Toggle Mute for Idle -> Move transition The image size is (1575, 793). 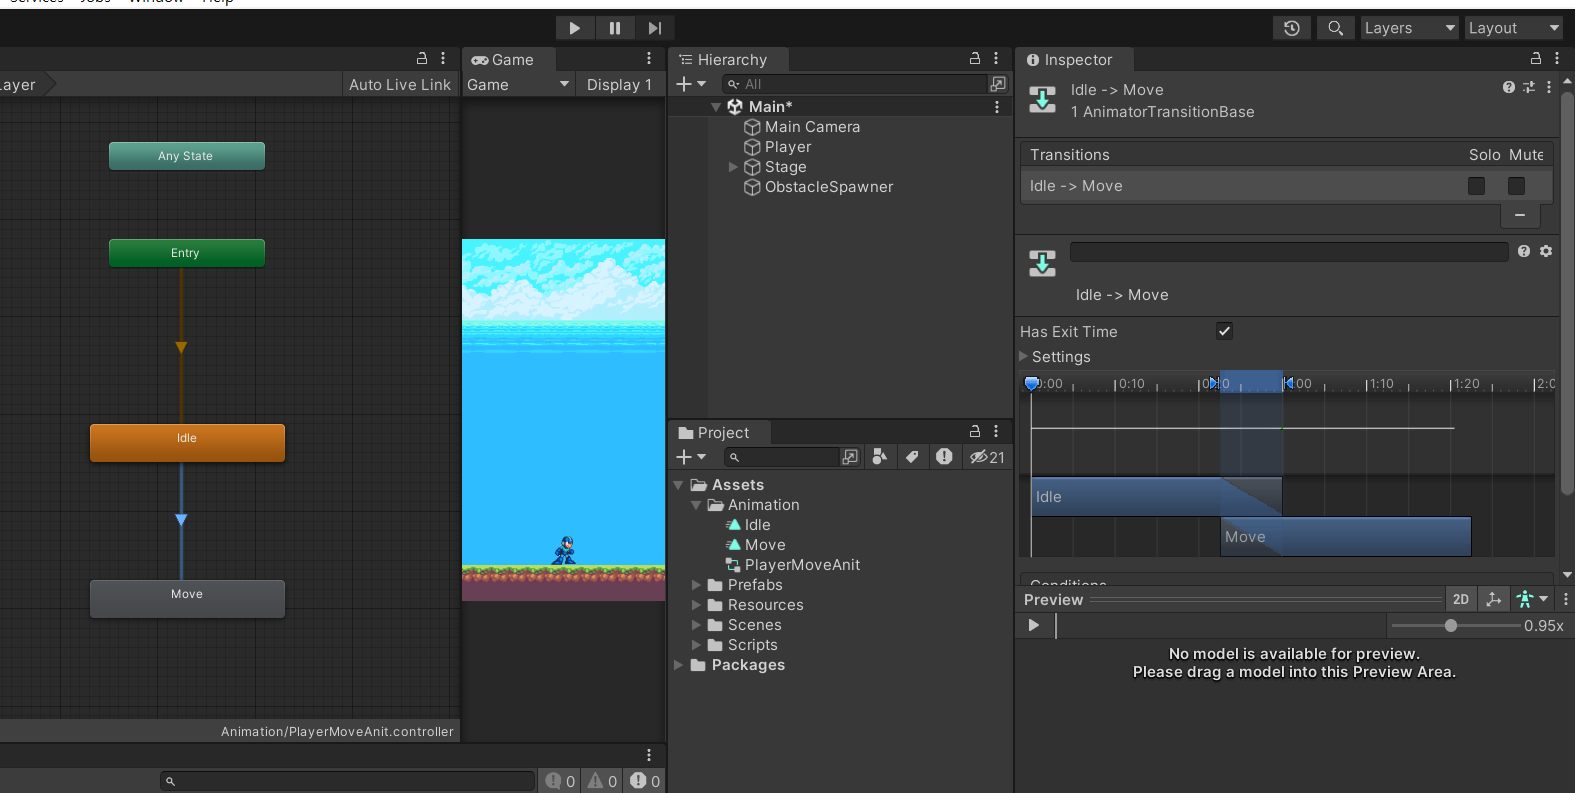(1516, 186)
